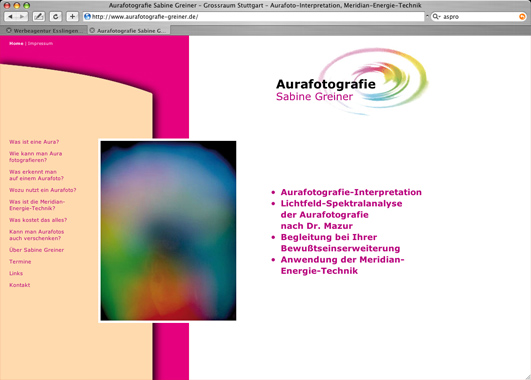
Task: Open the Kontakt link
Action: (20, 285)
